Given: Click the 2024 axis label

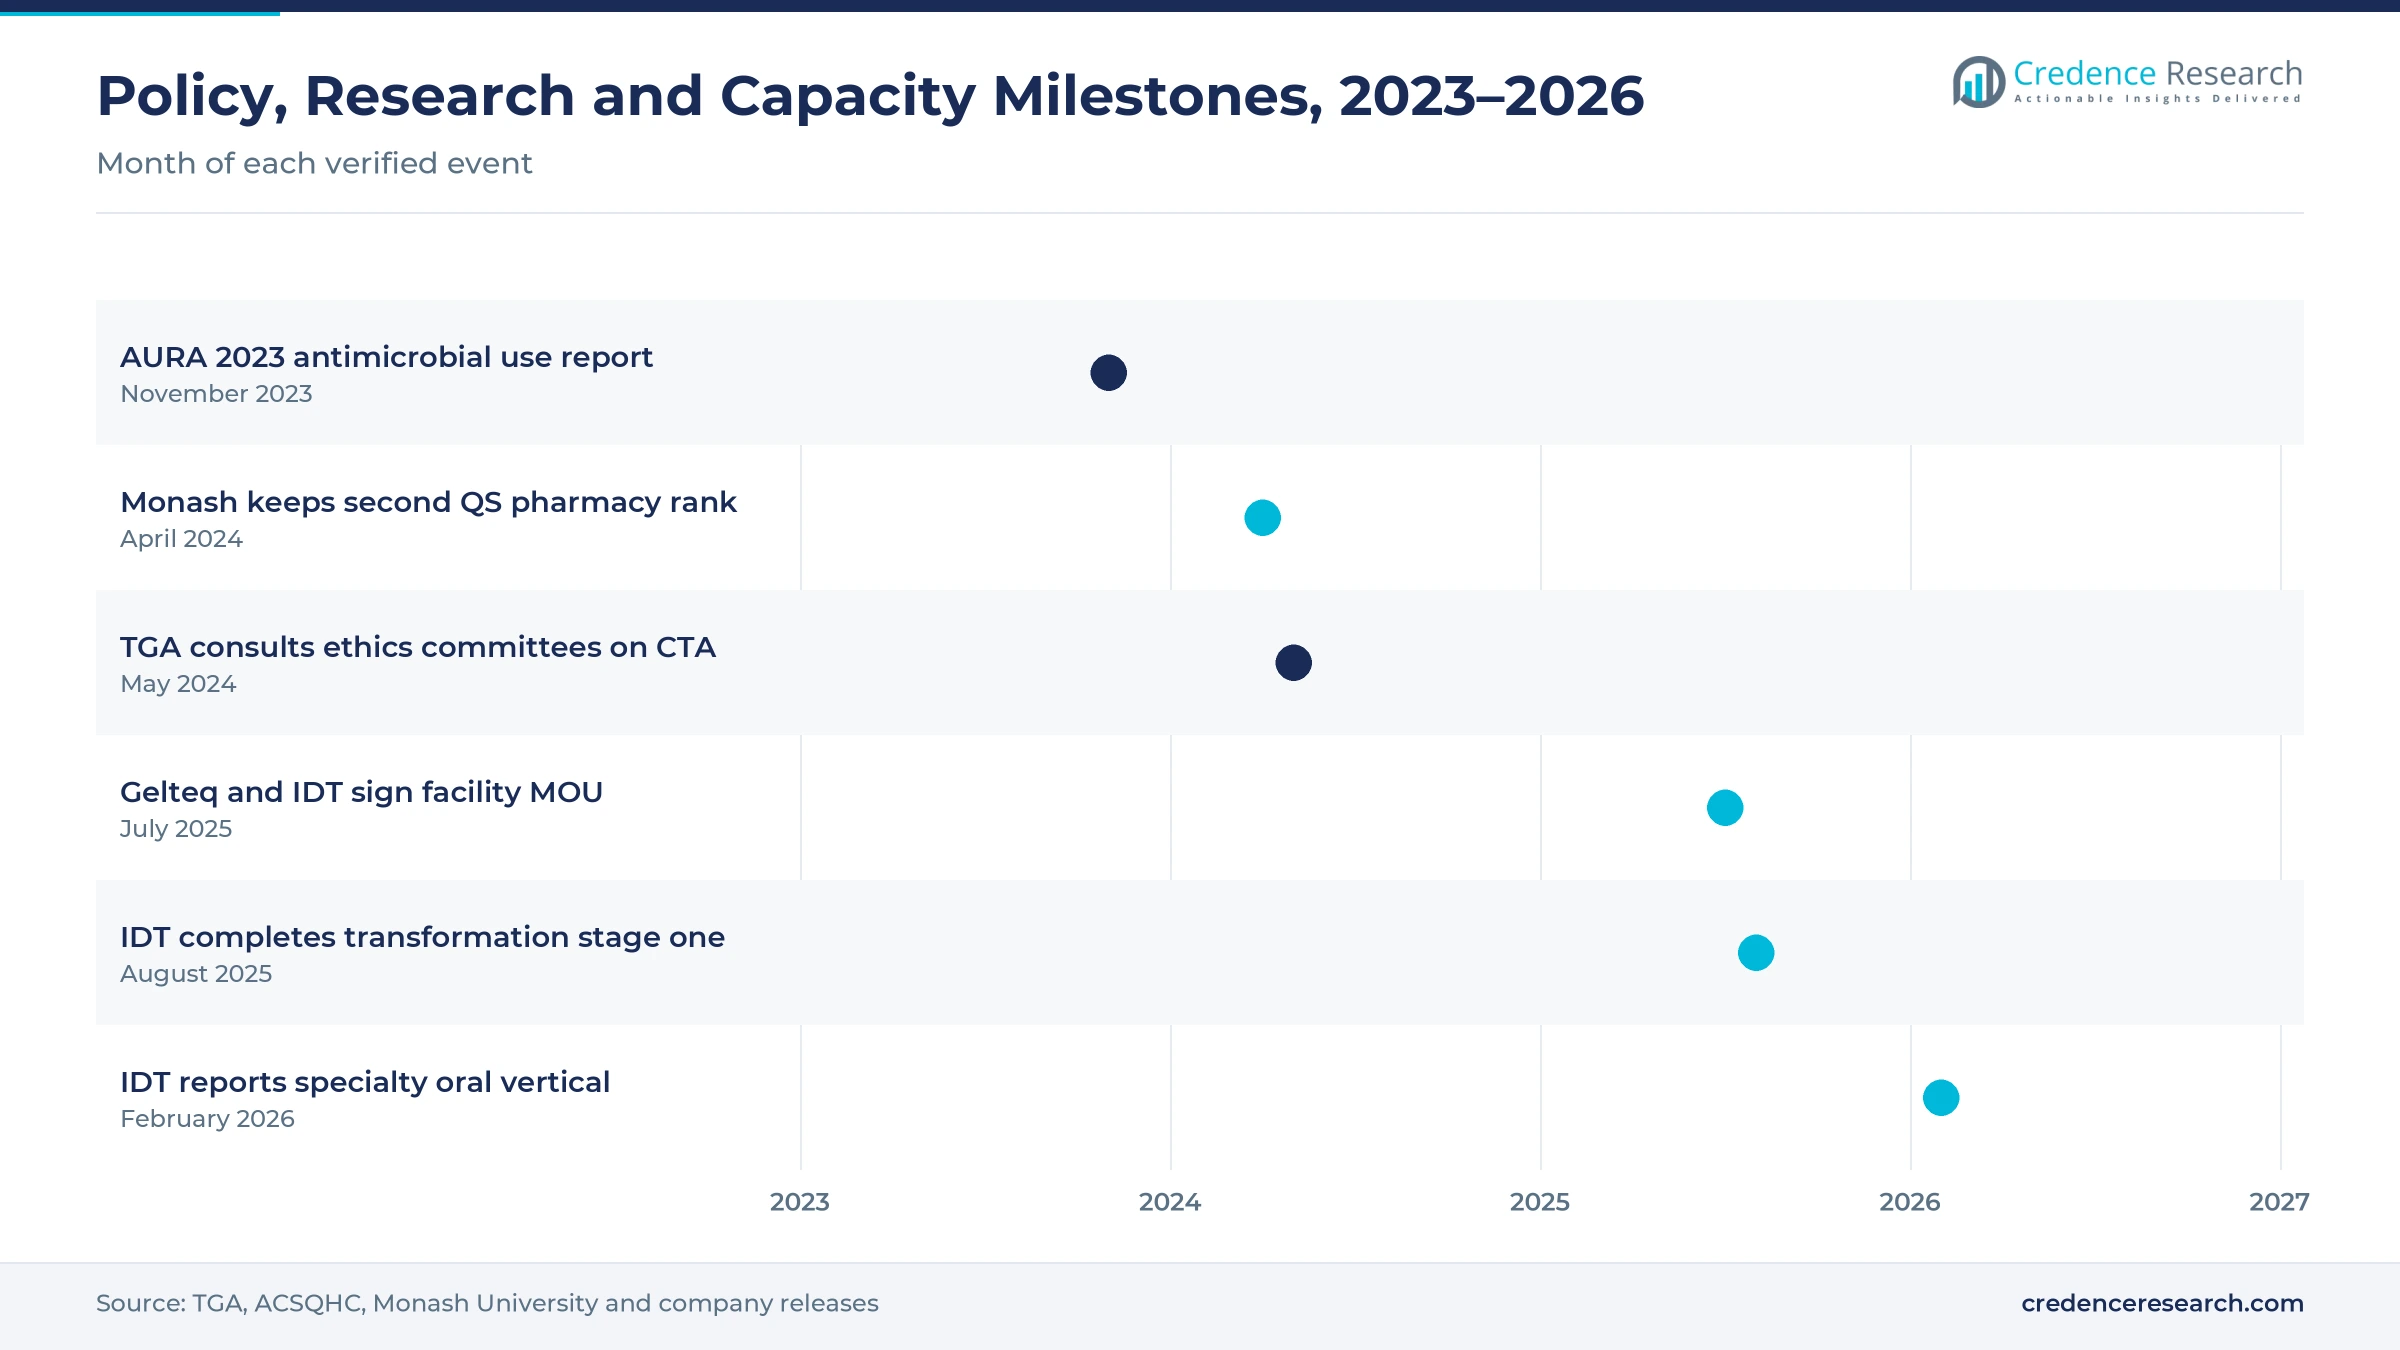Looking at the screenshot, I should [x=1170, y=1202].
